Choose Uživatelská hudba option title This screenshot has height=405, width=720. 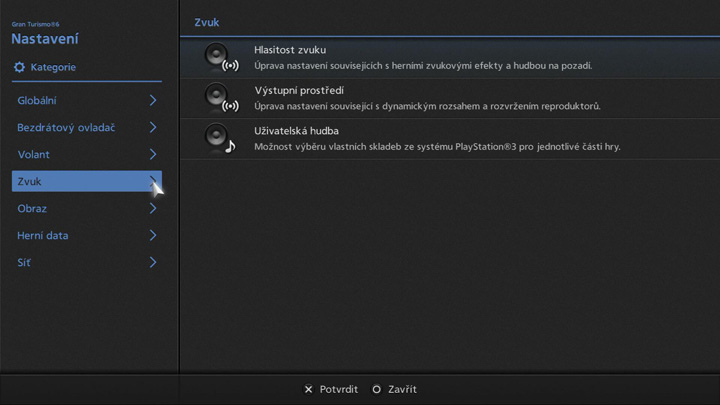pos(297,131)
